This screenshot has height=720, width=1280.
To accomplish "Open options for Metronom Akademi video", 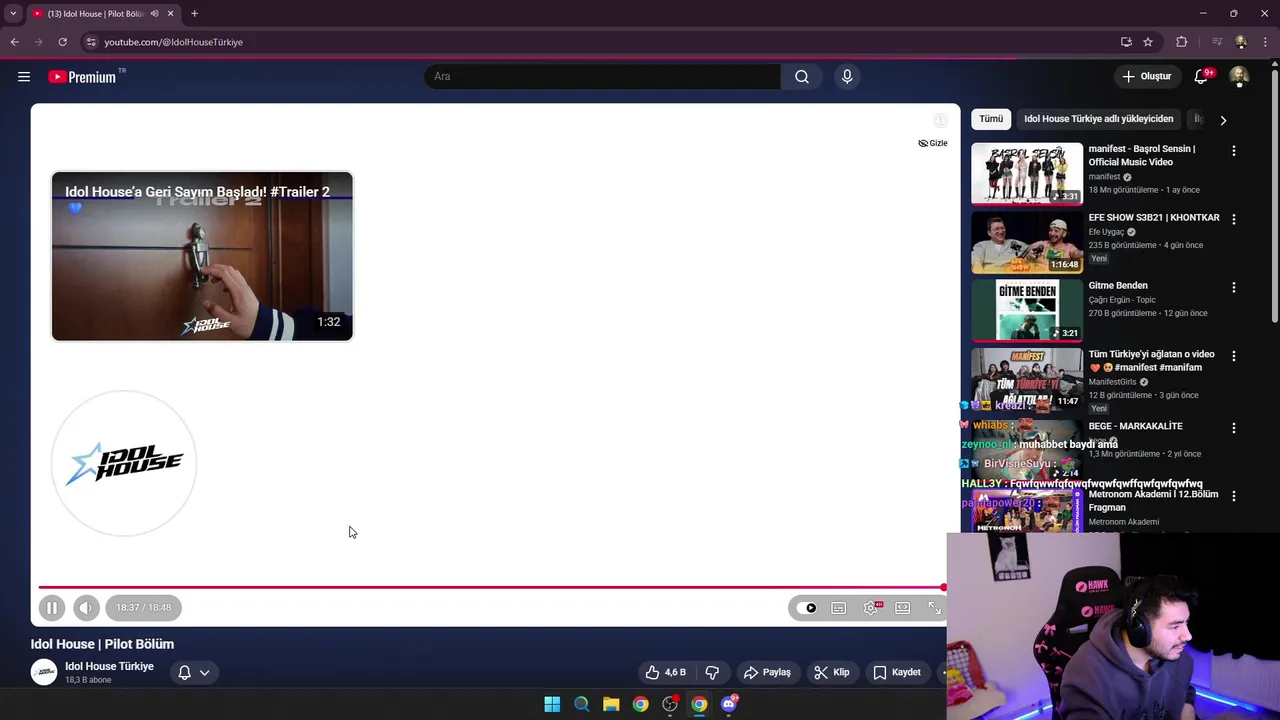I will (1233, 496).
